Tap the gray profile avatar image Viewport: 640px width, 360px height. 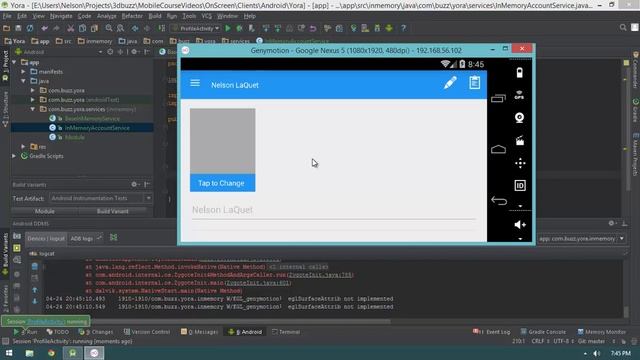tap(222, 141)
